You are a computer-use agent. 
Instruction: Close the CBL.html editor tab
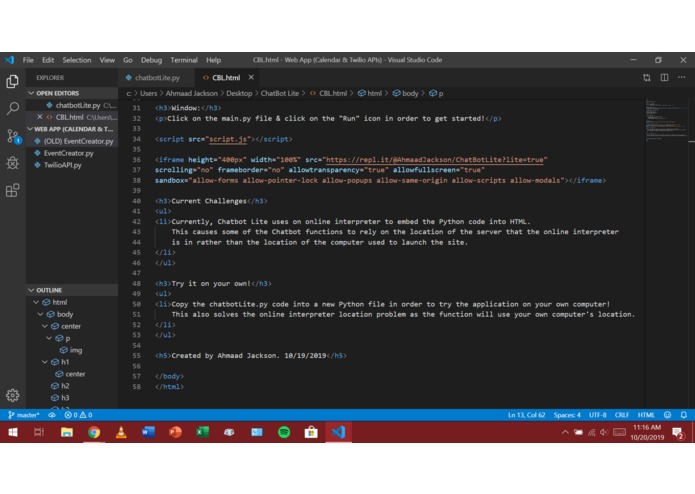(x=251, y=78)
